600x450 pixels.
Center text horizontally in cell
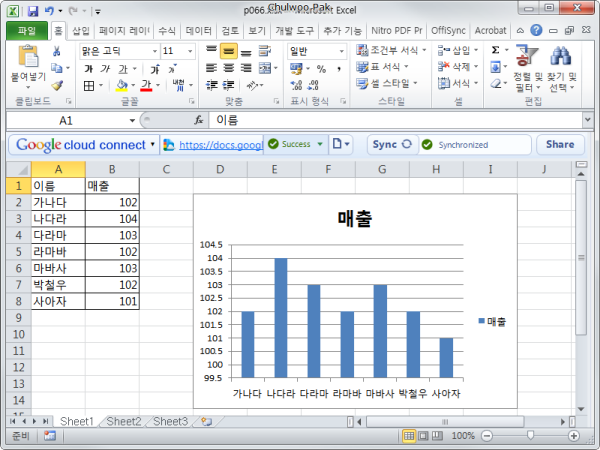click(228, 68)
